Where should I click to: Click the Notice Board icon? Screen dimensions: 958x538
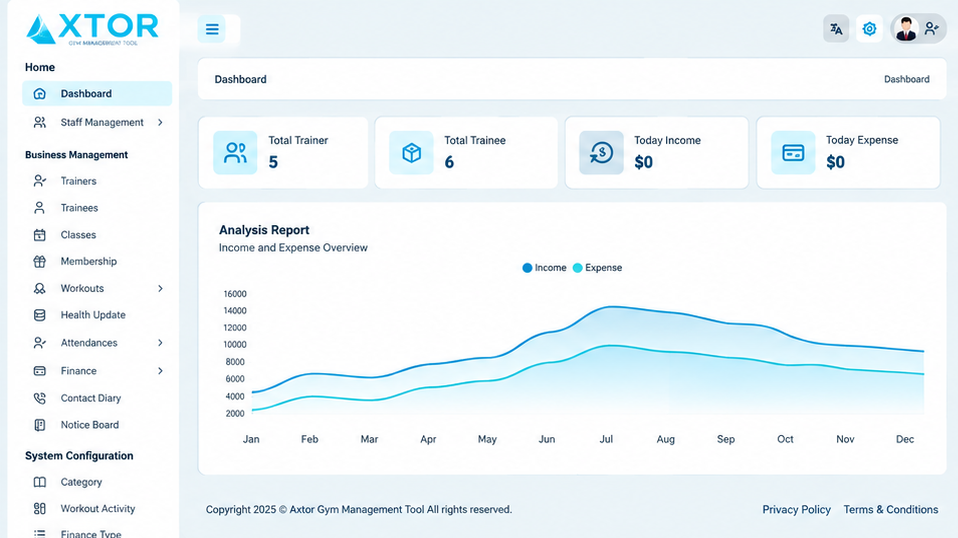40,425
